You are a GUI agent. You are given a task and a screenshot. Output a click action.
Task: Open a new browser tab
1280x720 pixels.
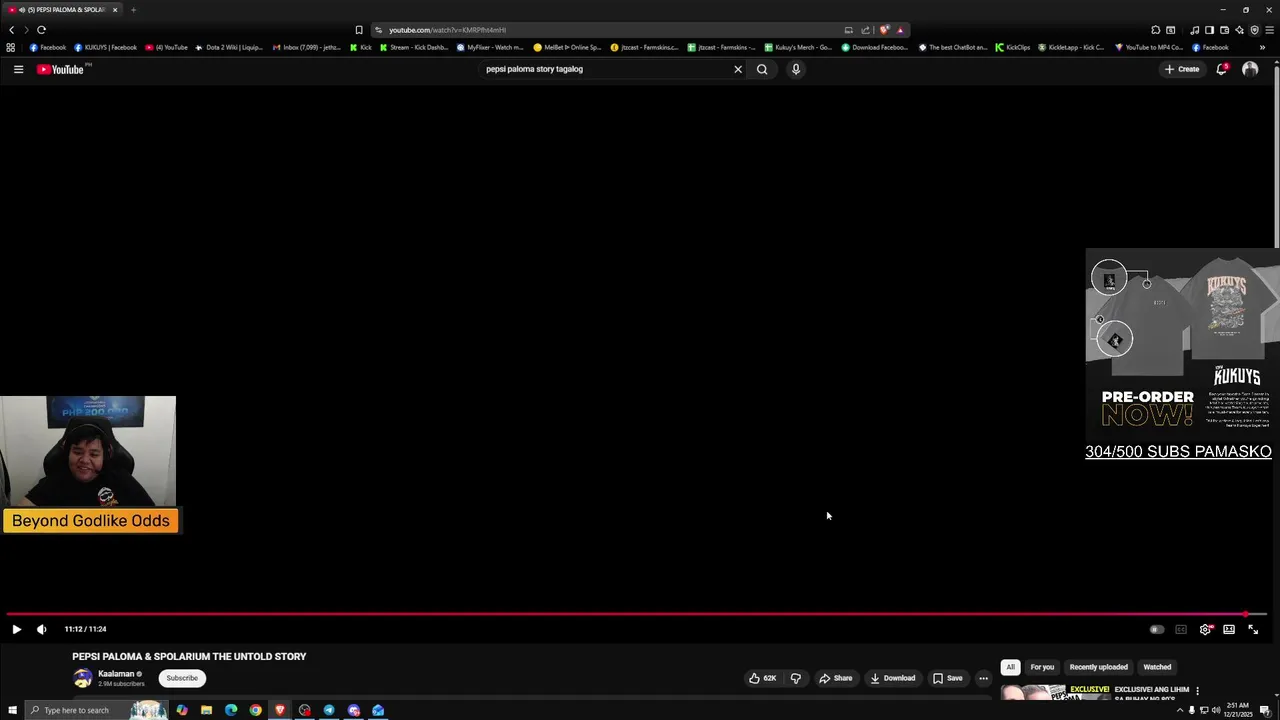click(x=133, y=10)
